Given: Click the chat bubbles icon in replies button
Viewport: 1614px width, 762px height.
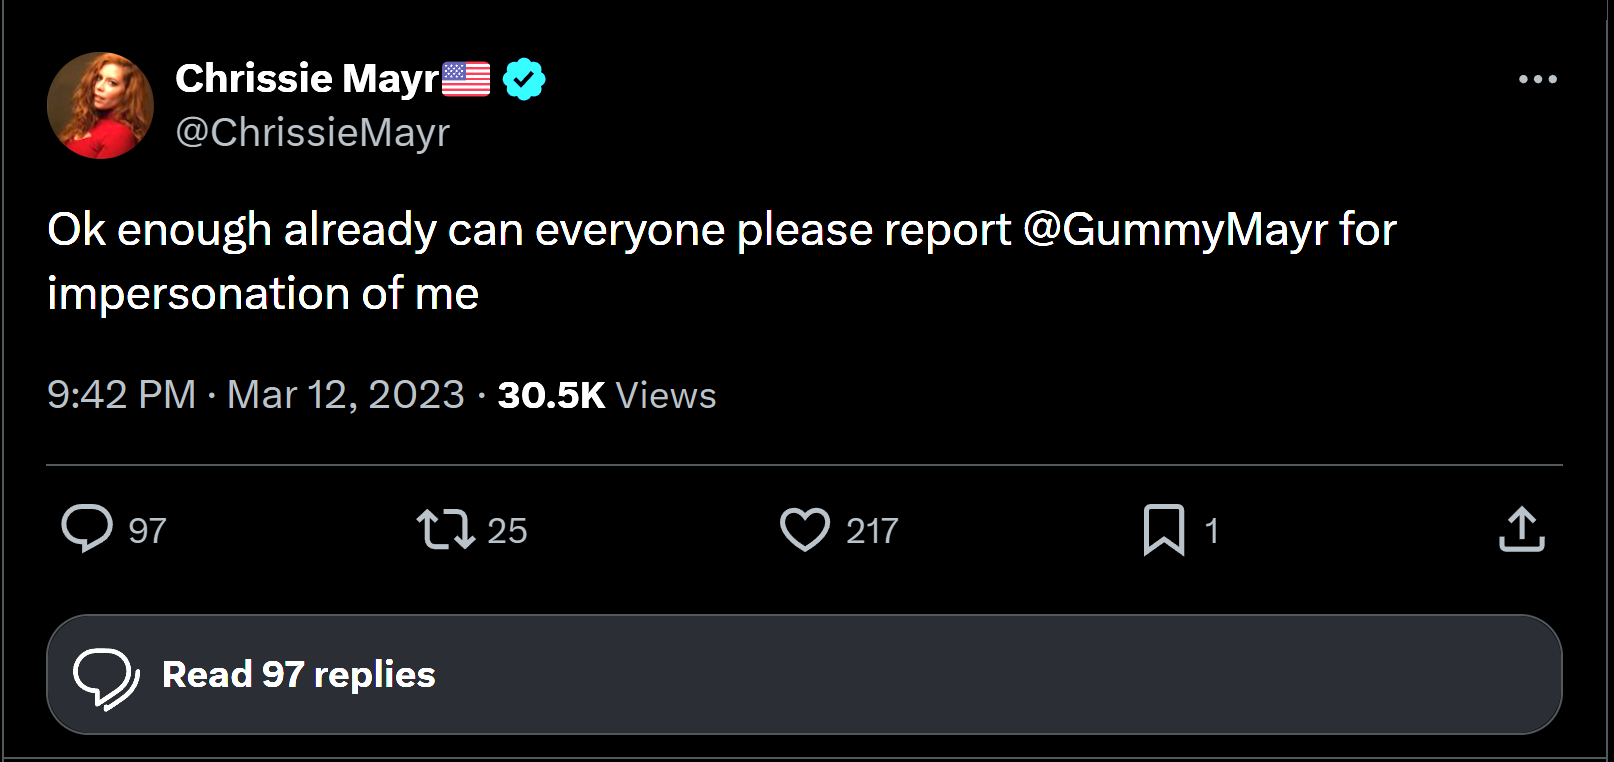Looking at the screenshot, I should tap(106, 678).
